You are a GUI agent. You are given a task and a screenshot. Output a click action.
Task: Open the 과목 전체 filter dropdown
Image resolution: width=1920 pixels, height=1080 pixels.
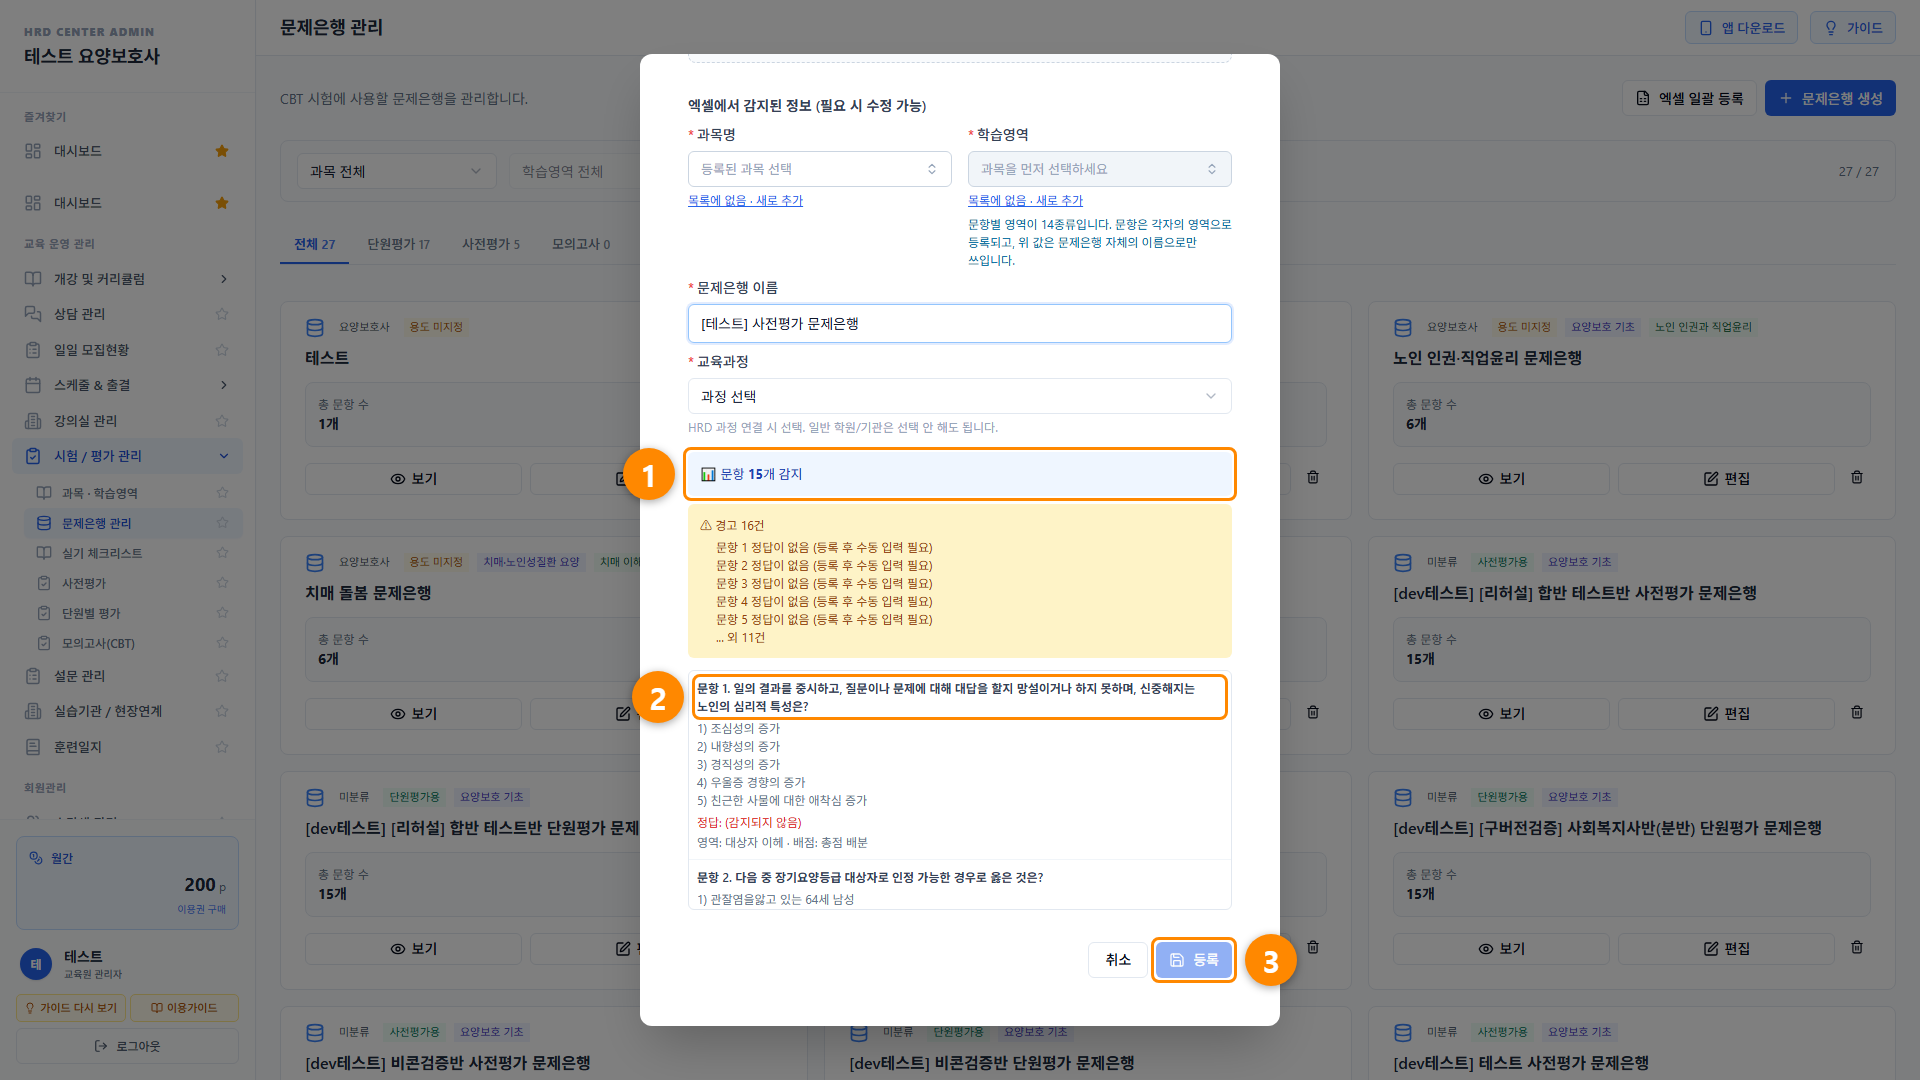[396, 171]
